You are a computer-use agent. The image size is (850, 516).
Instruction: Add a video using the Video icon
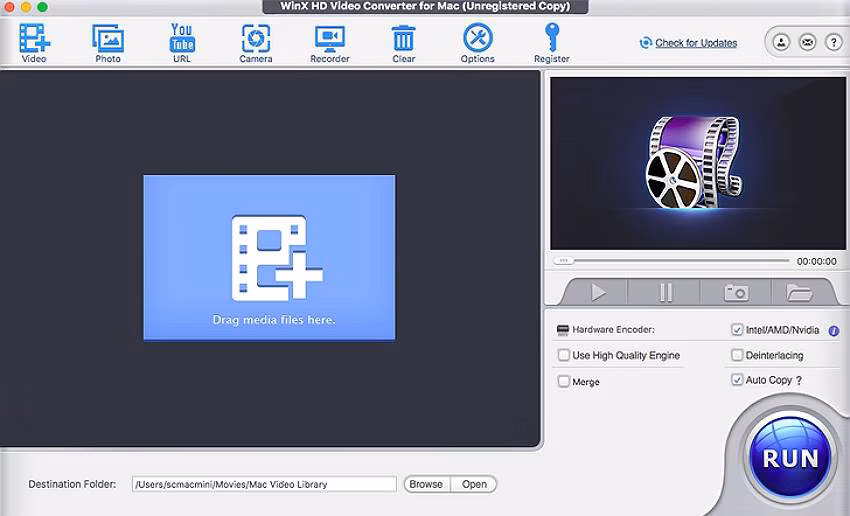[x=34, y=43]
